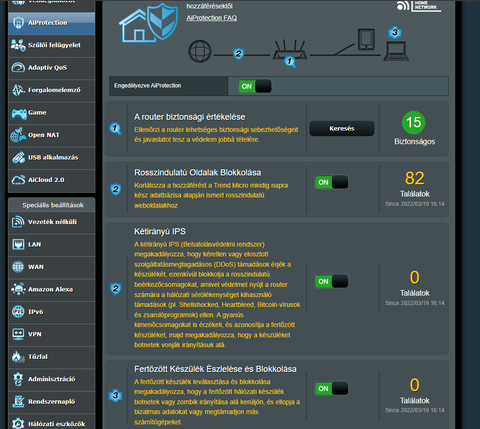Click the IPv6 globe icon
480x429 pixels.
pos(18,312)
